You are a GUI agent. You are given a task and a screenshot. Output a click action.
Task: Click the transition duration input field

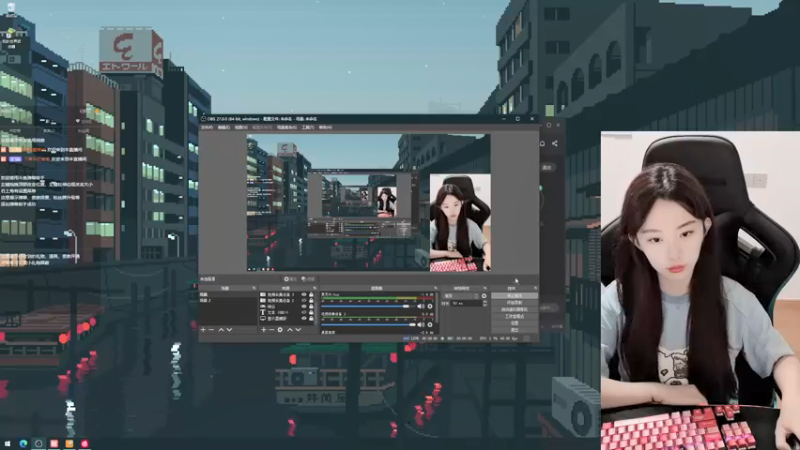[466, 304]
